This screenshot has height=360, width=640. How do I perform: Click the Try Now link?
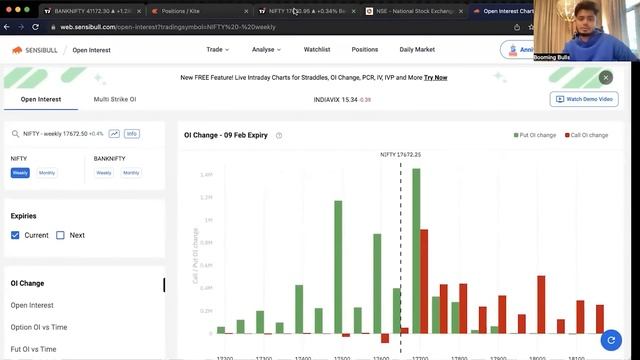[x=436, y=78]
